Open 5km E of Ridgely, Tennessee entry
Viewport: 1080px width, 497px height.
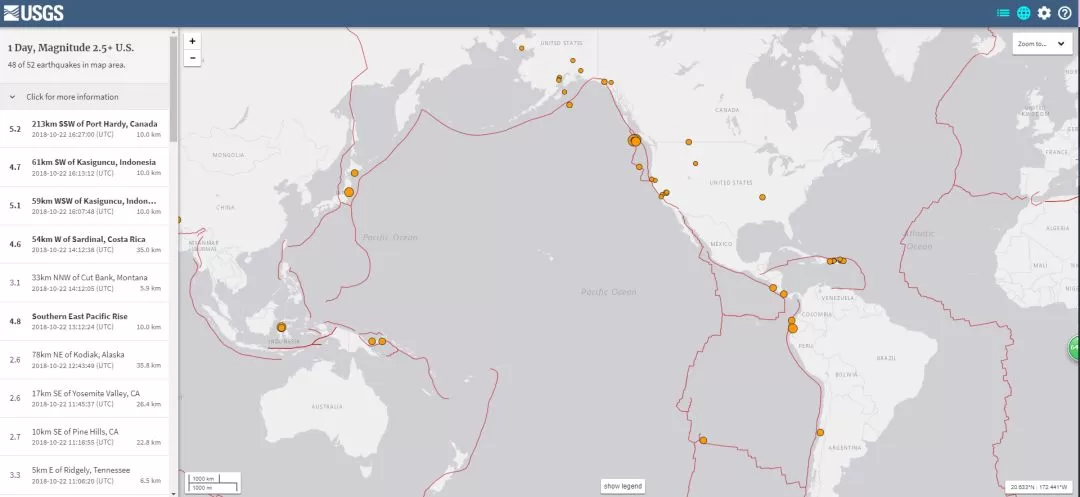[x=84, y=474]
